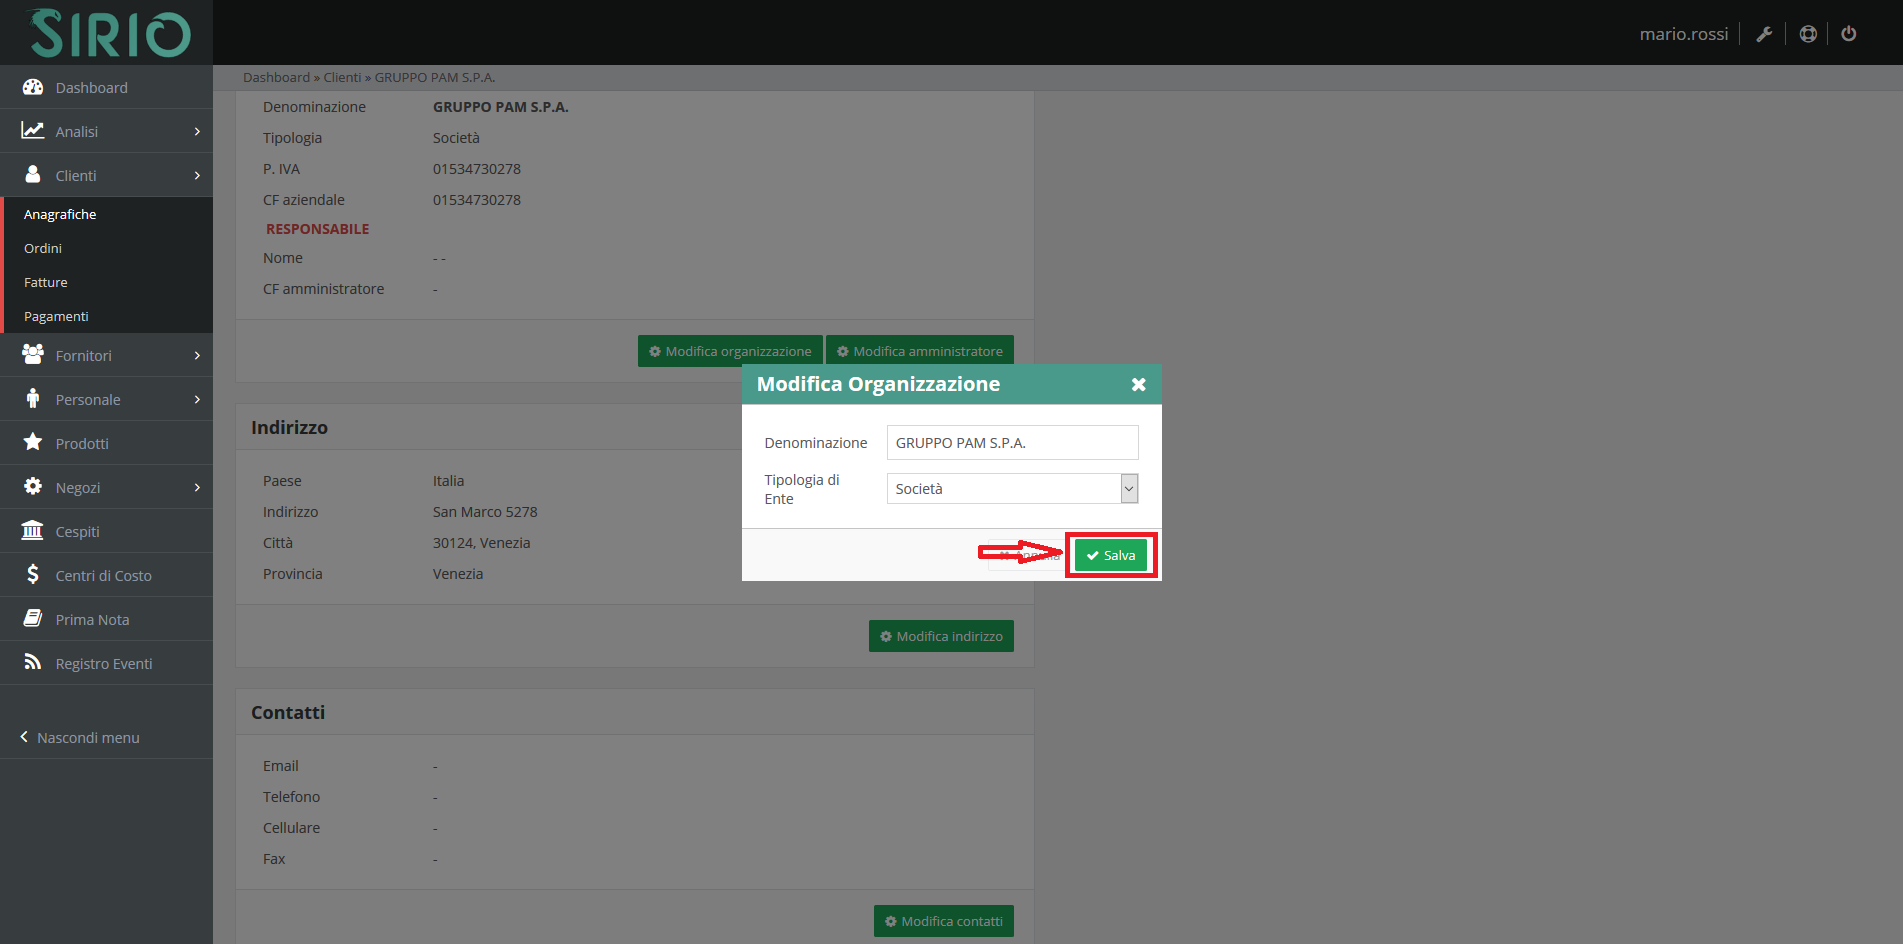Viewport: 1903px width, 944px height.
Task: Follow the Clienti breadcrumb link
Action: coord(342,77)
